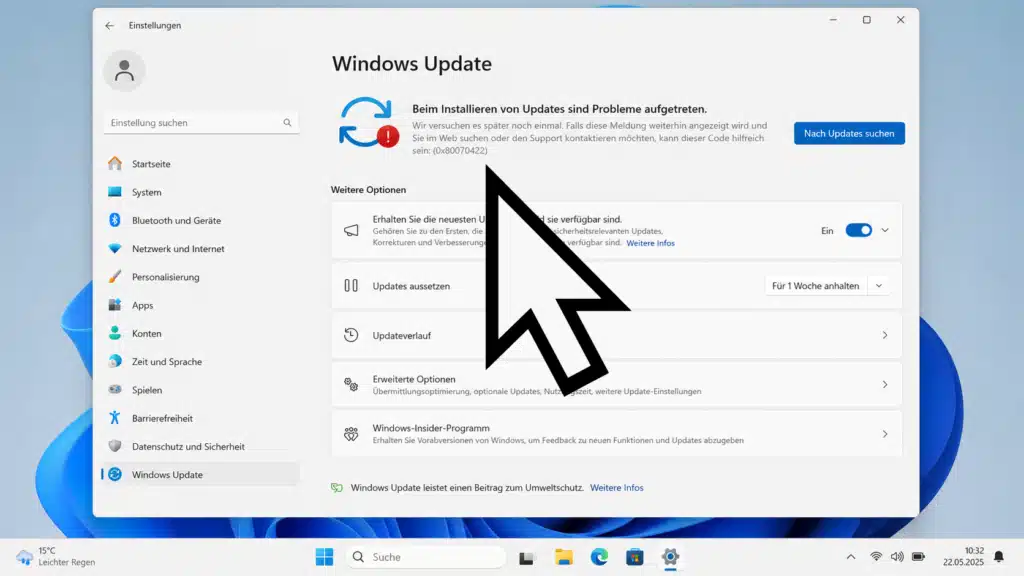
Task: Open the Windows Start menu
Action: tap(324, 557)
